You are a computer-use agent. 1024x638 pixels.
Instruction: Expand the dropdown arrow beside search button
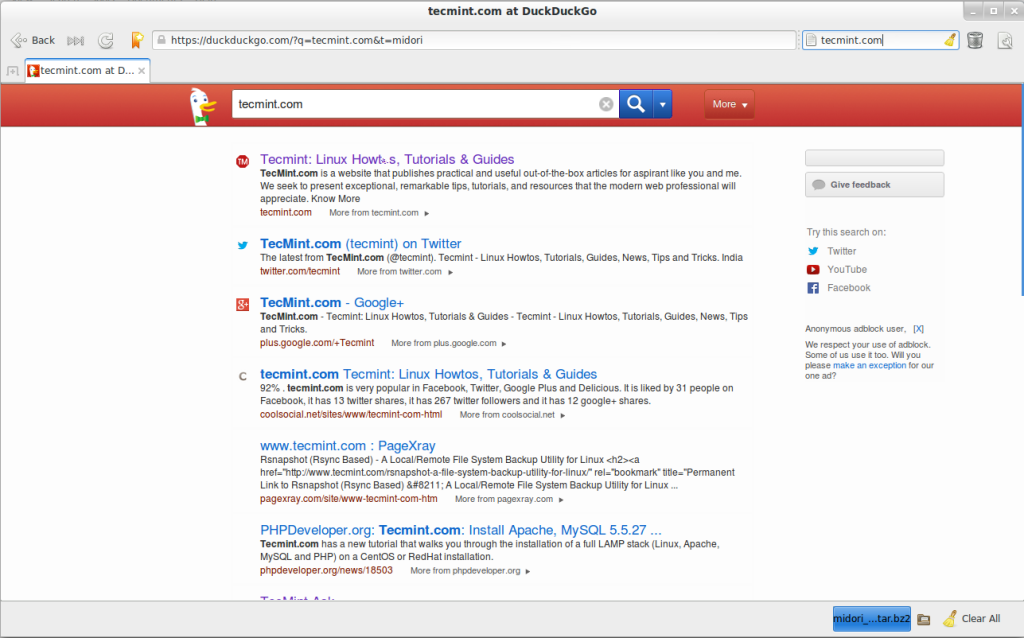(x=661, y=104)
